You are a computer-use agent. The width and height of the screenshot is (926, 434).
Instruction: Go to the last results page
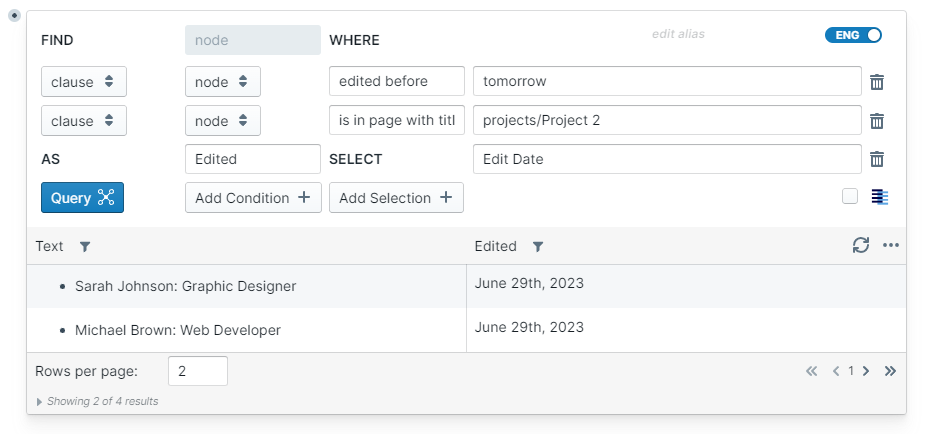890,371
